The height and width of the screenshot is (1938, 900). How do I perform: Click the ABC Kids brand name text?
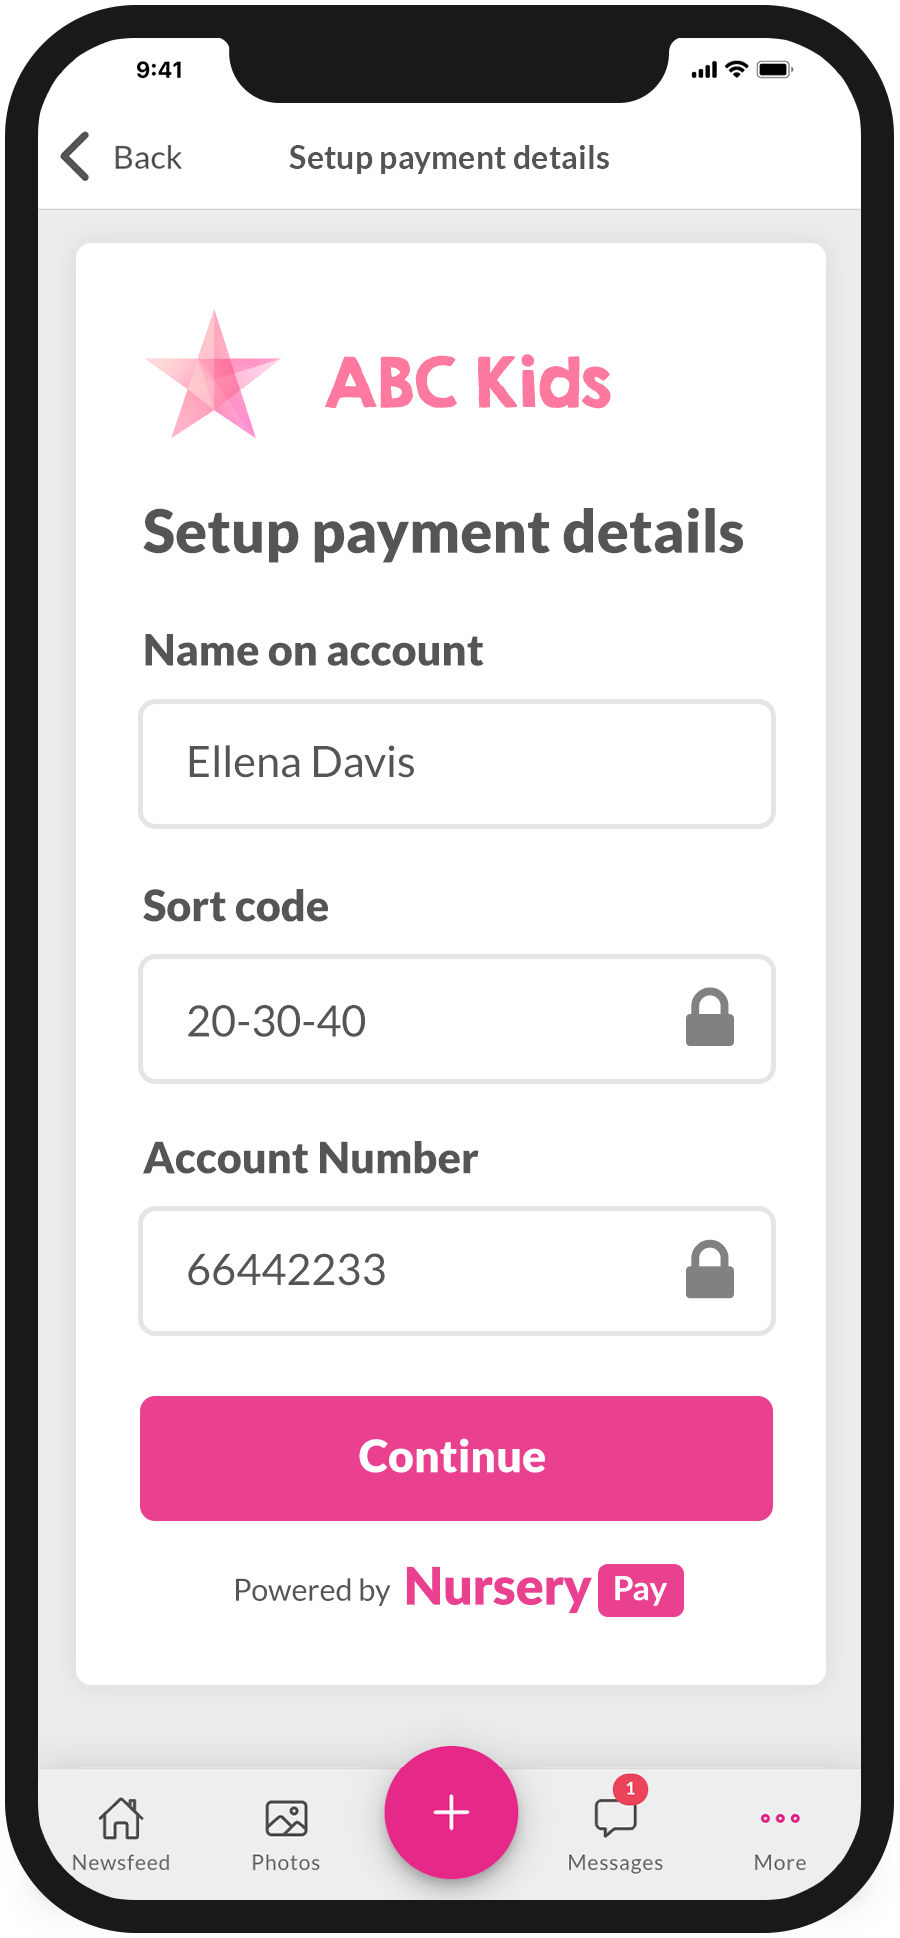coord(468,382)
